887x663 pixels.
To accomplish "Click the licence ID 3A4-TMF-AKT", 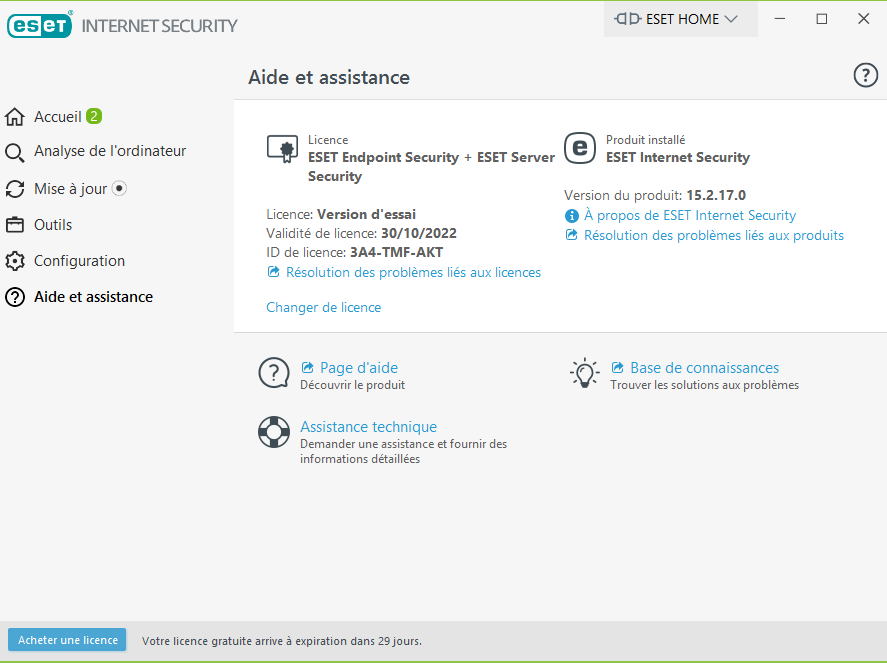I will (397, 252).
